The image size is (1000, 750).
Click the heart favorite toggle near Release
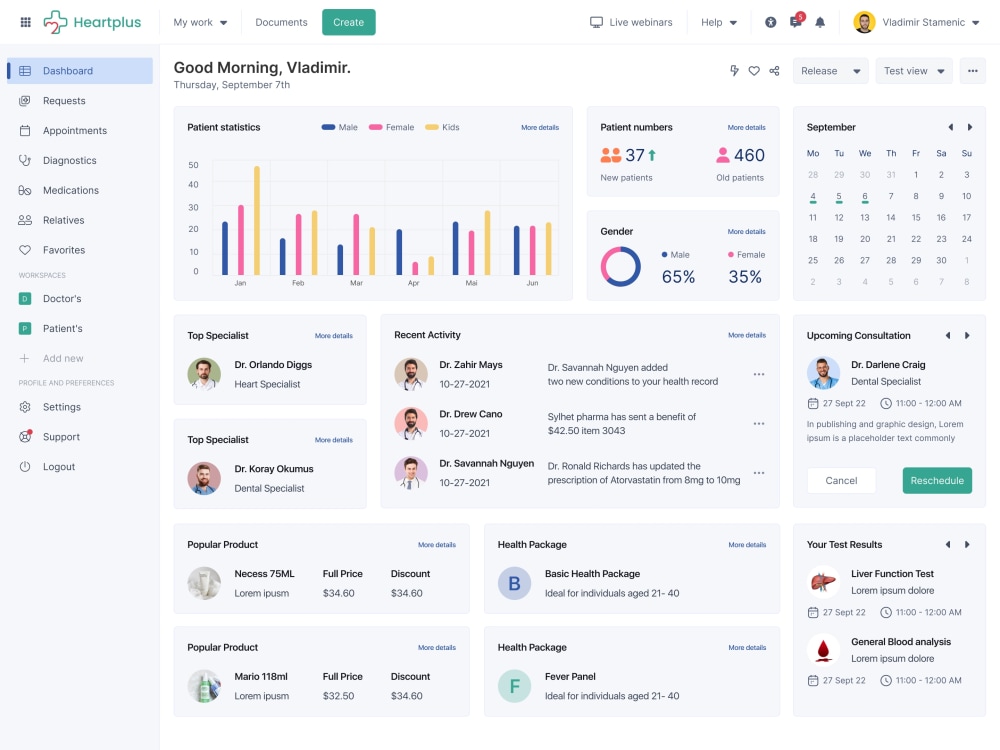[x=755, y=70]
